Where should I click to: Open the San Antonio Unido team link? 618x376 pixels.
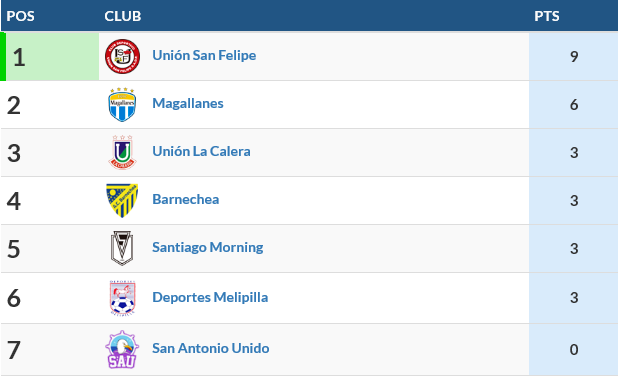coord(211,348)
